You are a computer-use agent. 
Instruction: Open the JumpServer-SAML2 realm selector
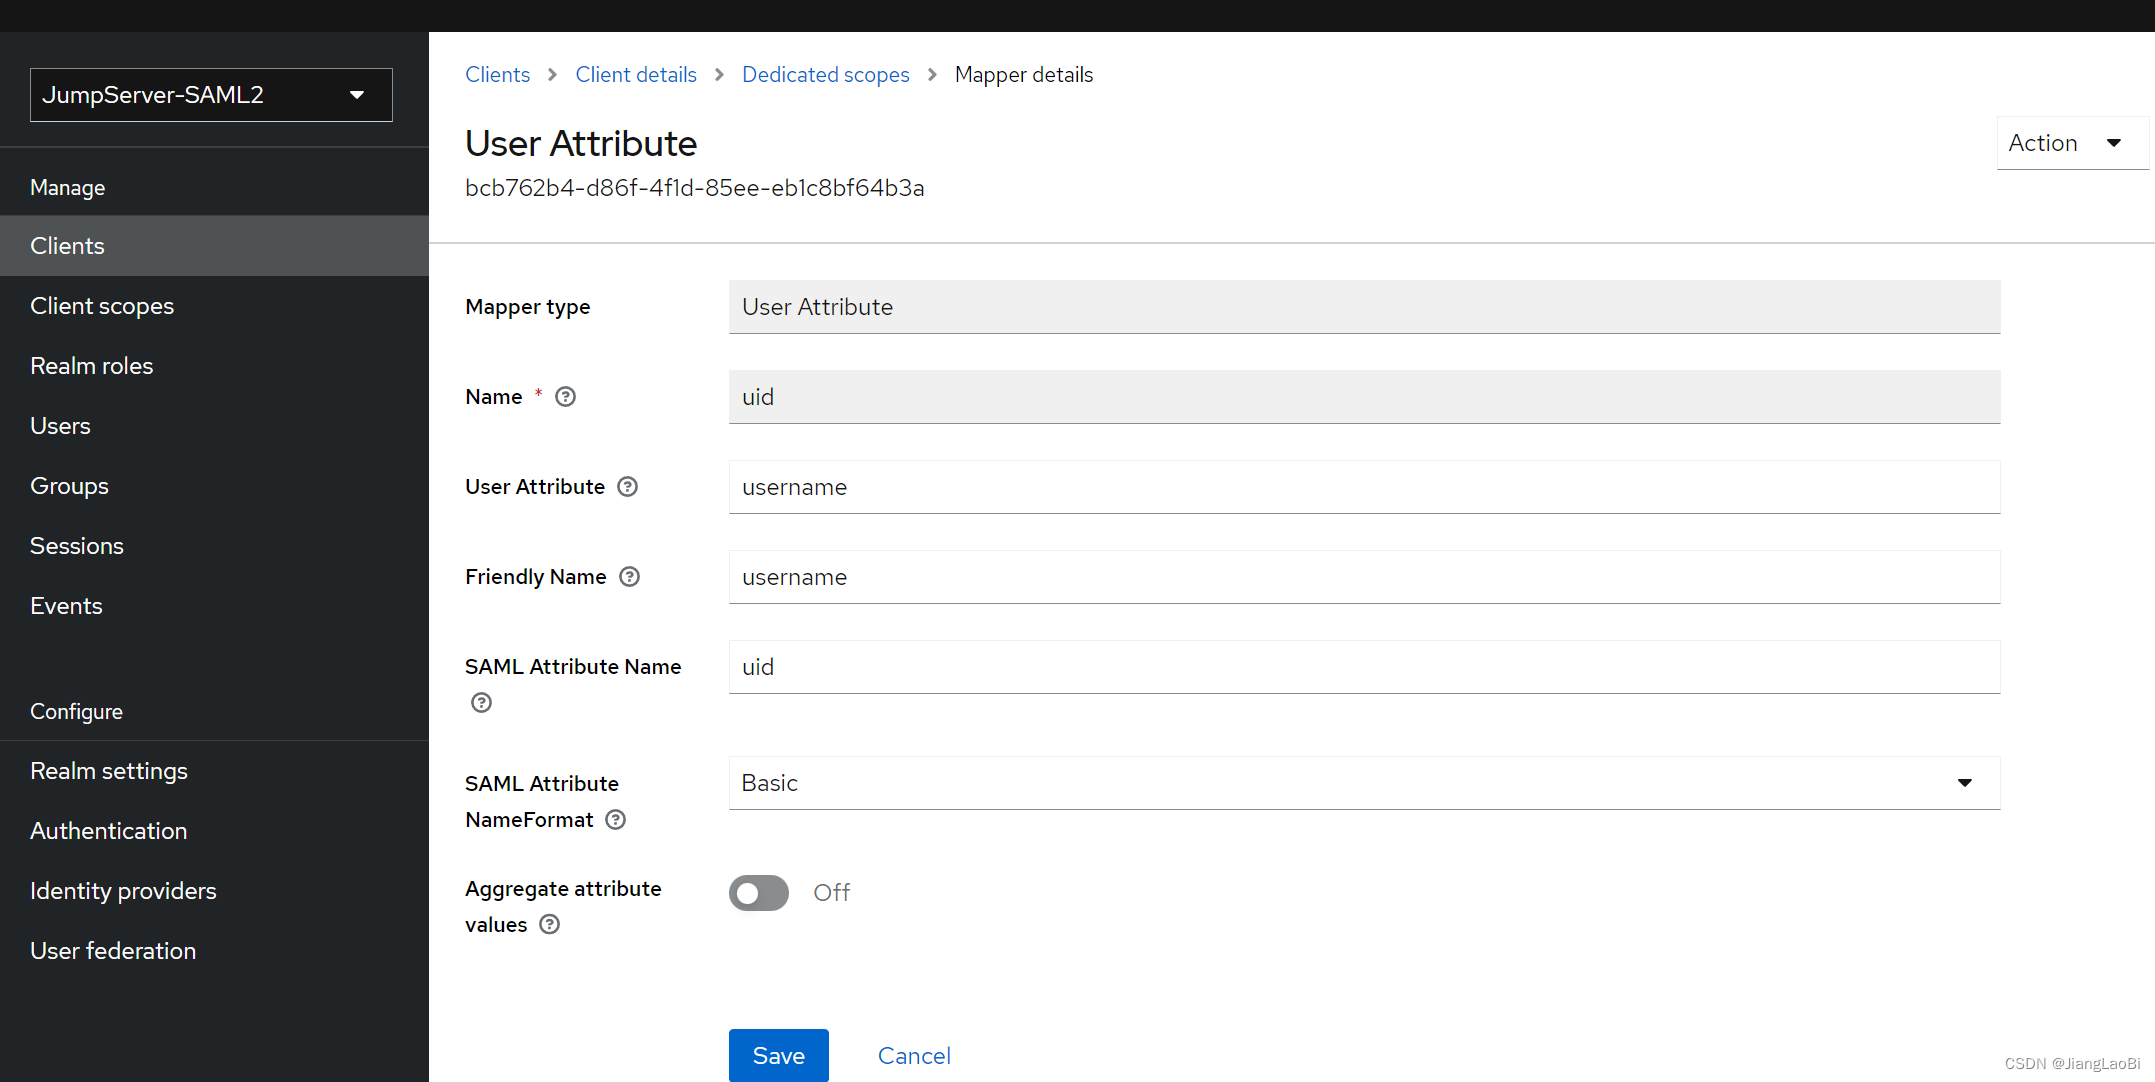210,94
